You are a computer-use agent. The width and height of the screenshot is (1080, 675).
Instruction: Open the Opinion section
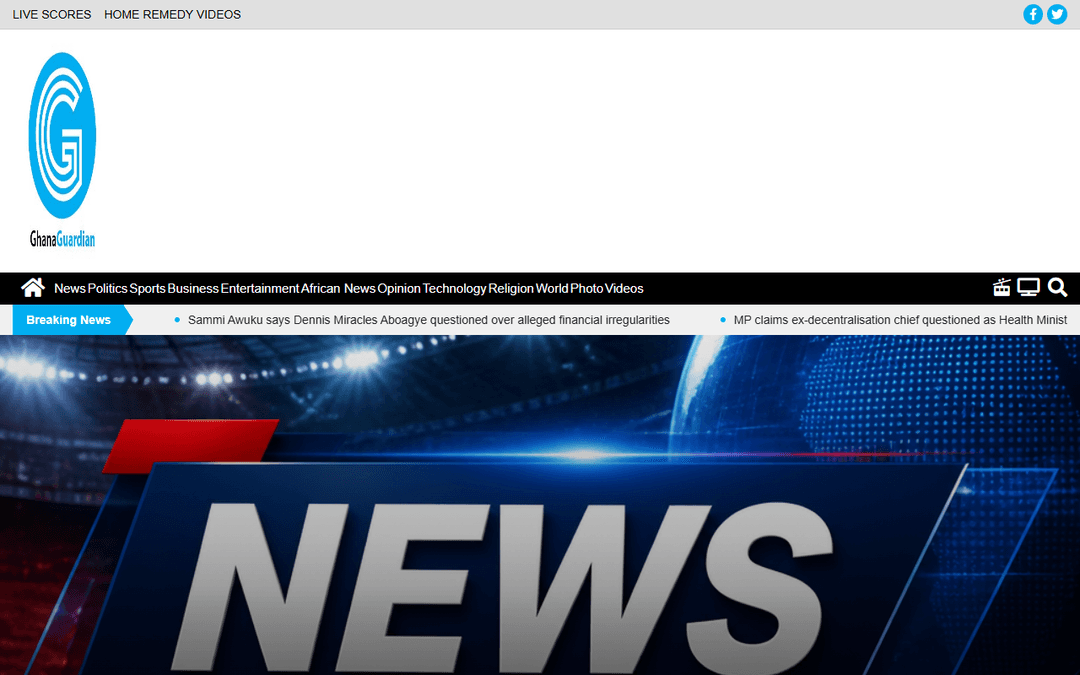[x=399, y=289]
